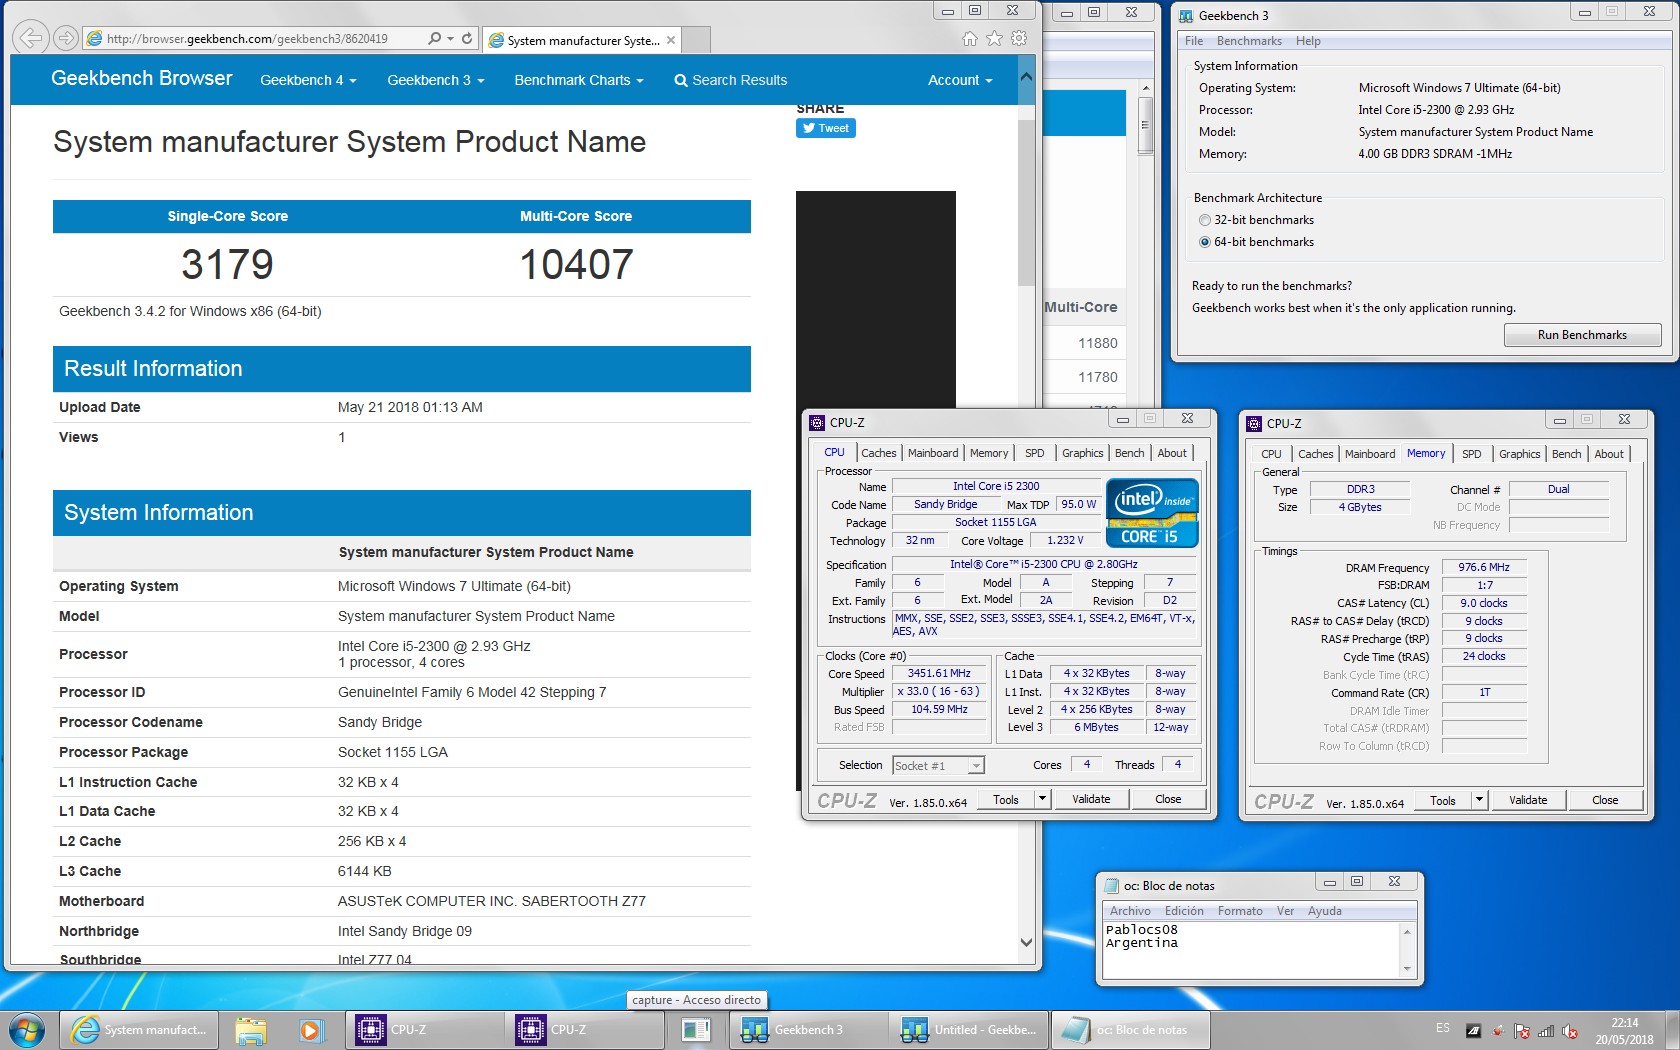Click the volume muted tray icon
Viewport: 1680px width, 1050px height.
[x=1570, y=1031]
